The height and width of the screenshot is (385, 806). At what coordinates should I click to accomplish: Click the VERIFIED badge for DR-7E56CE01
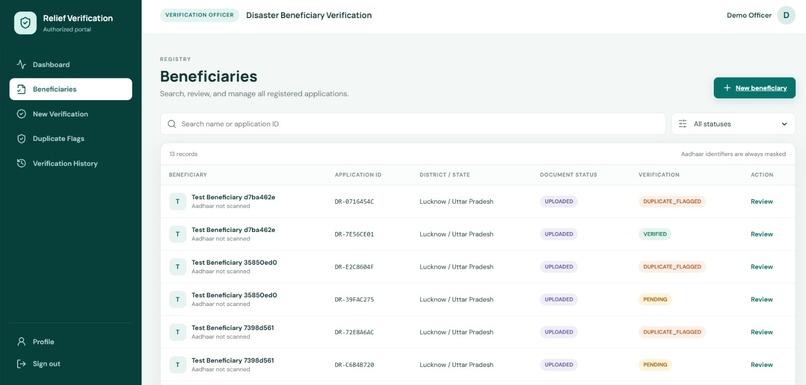point(655,234)
